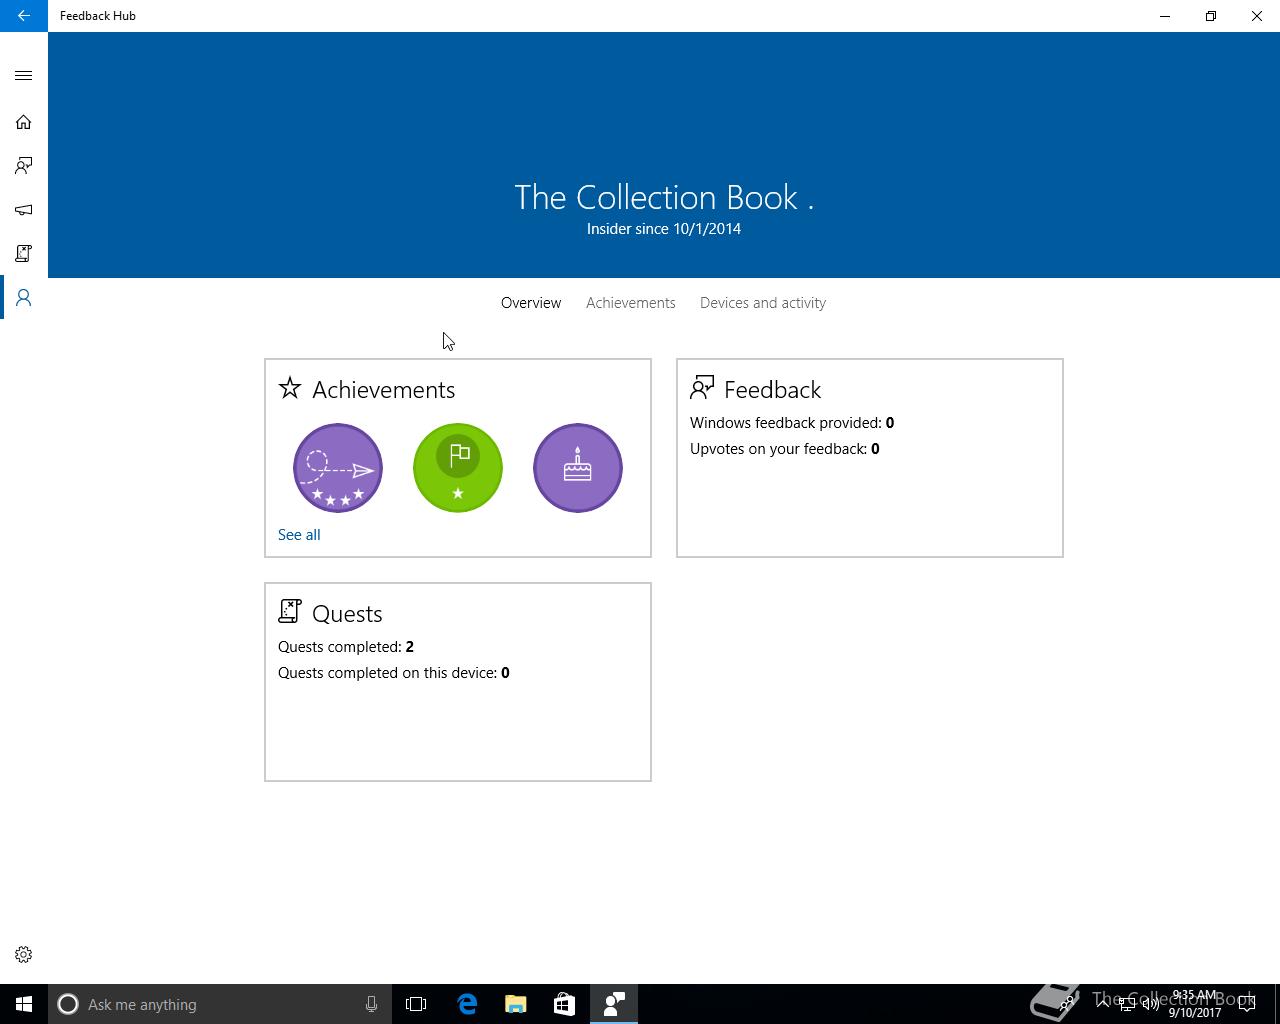Open the Store from the taskbar
The image size is (1280, 1024).
click(564, 1004)
